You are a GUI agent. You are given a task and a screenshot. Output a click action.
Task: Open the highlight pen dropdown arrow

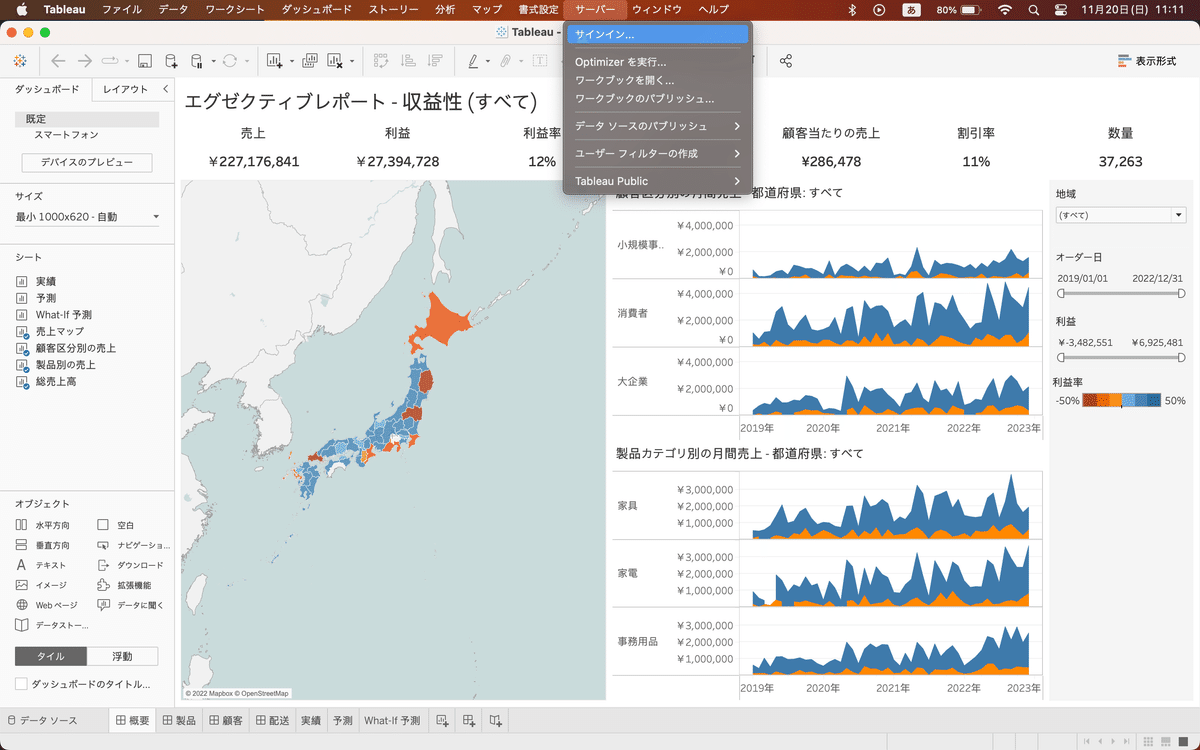tap(488, 62)
